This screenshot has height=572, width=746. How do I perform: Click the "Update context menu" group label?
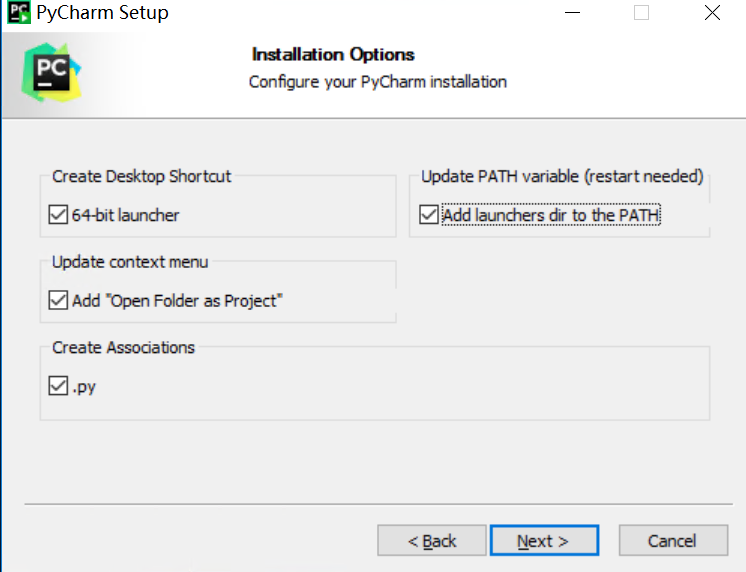131,263
